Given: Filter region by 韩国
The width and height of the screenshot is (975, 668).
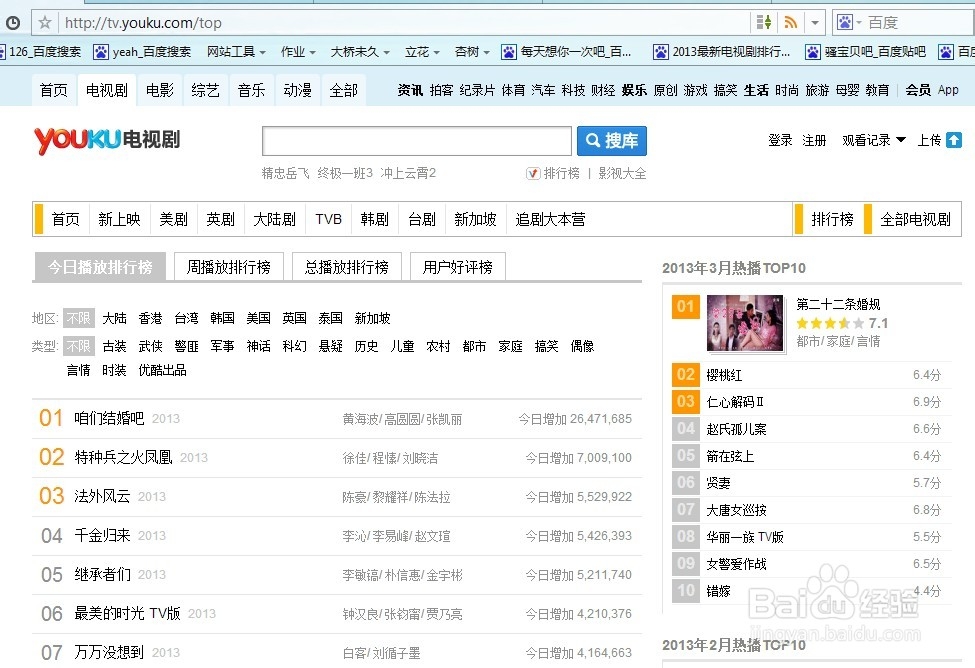Looking at the screenshot, I should coord(223,318).
